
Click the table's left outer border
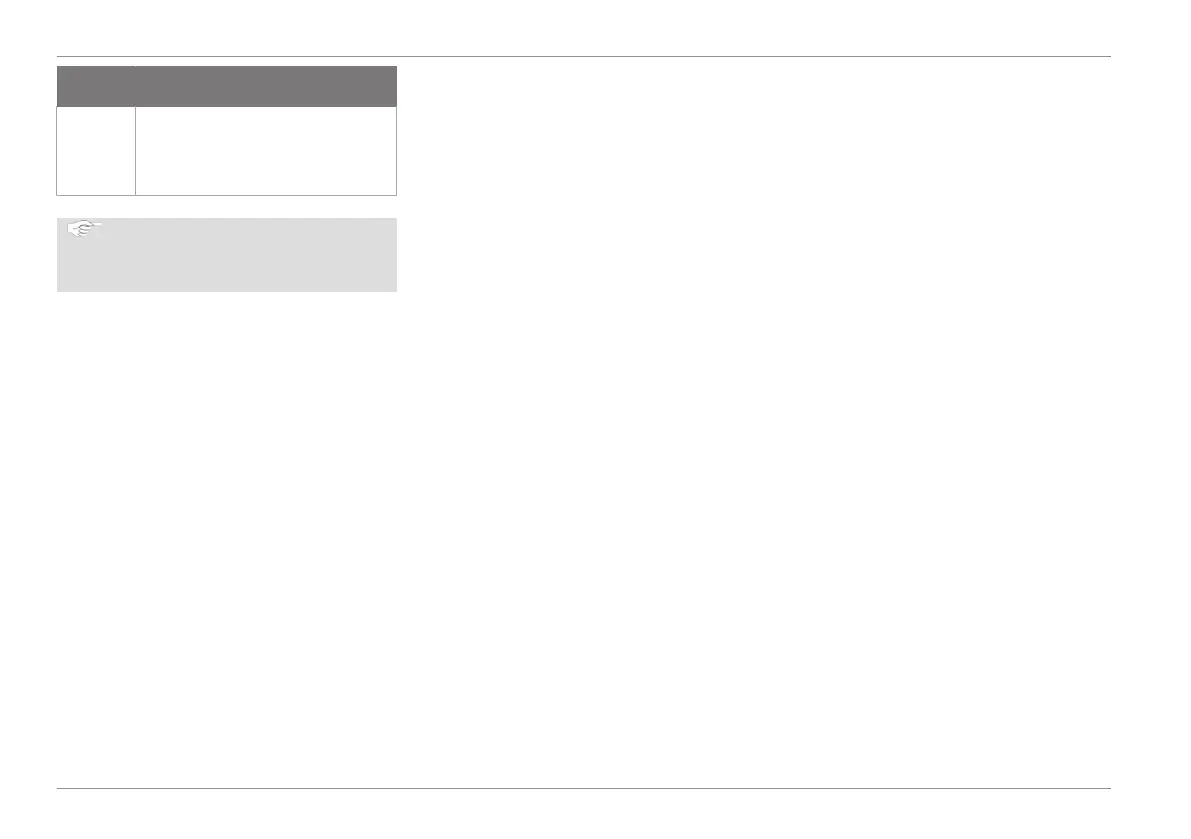pyautogui.click(x=57, y=150)
